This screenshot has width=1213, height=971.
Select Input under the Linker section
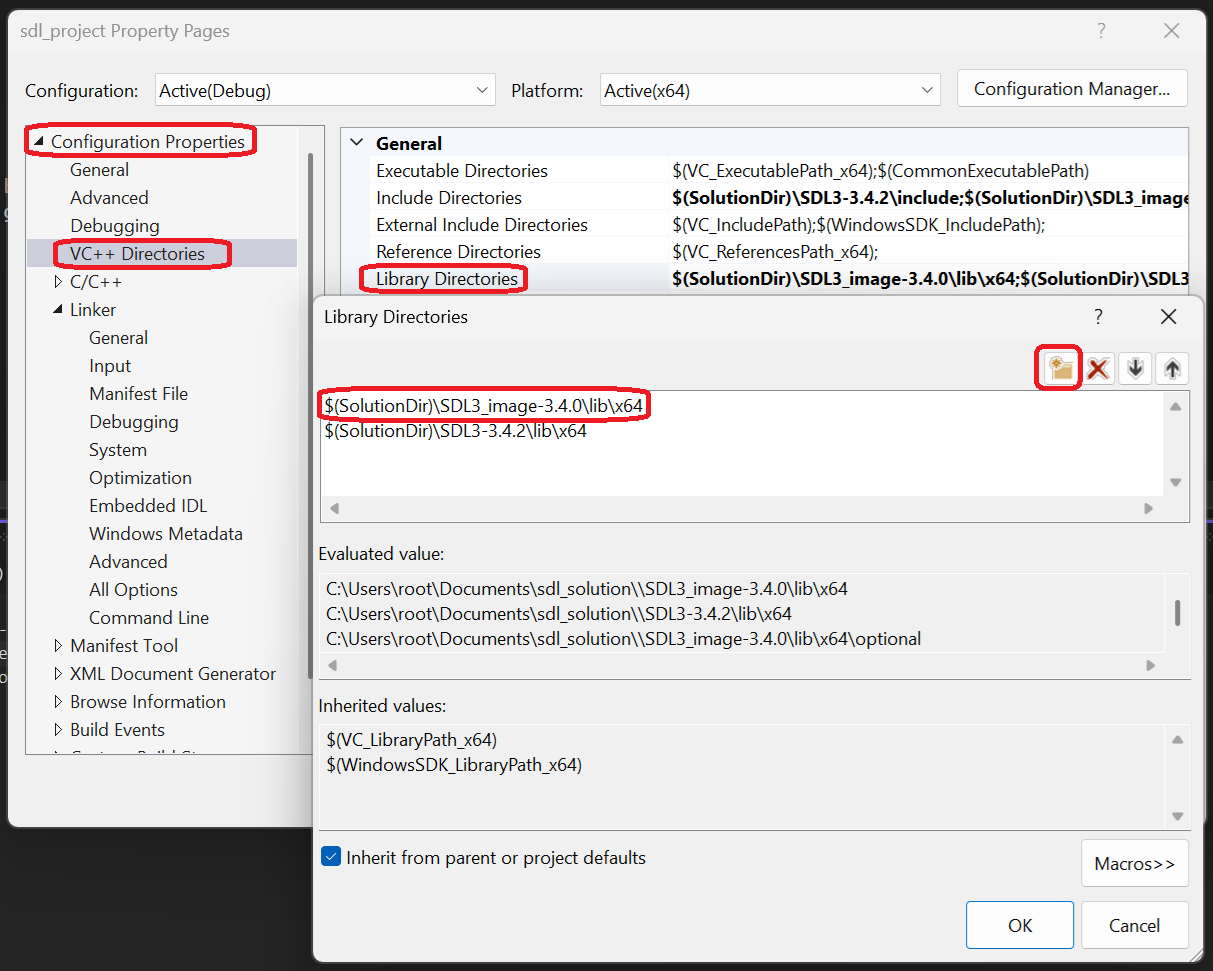pos(110,365)
